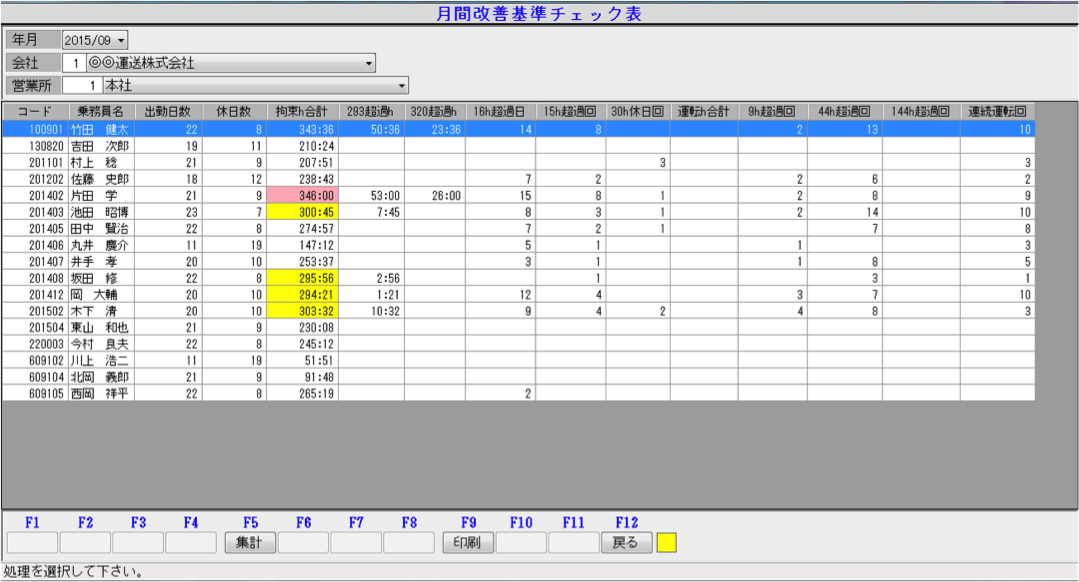1079x582 pixels.
Task: Click the yellow 295:56 cell
Action: pyautogui.click(x=302, y=278)
